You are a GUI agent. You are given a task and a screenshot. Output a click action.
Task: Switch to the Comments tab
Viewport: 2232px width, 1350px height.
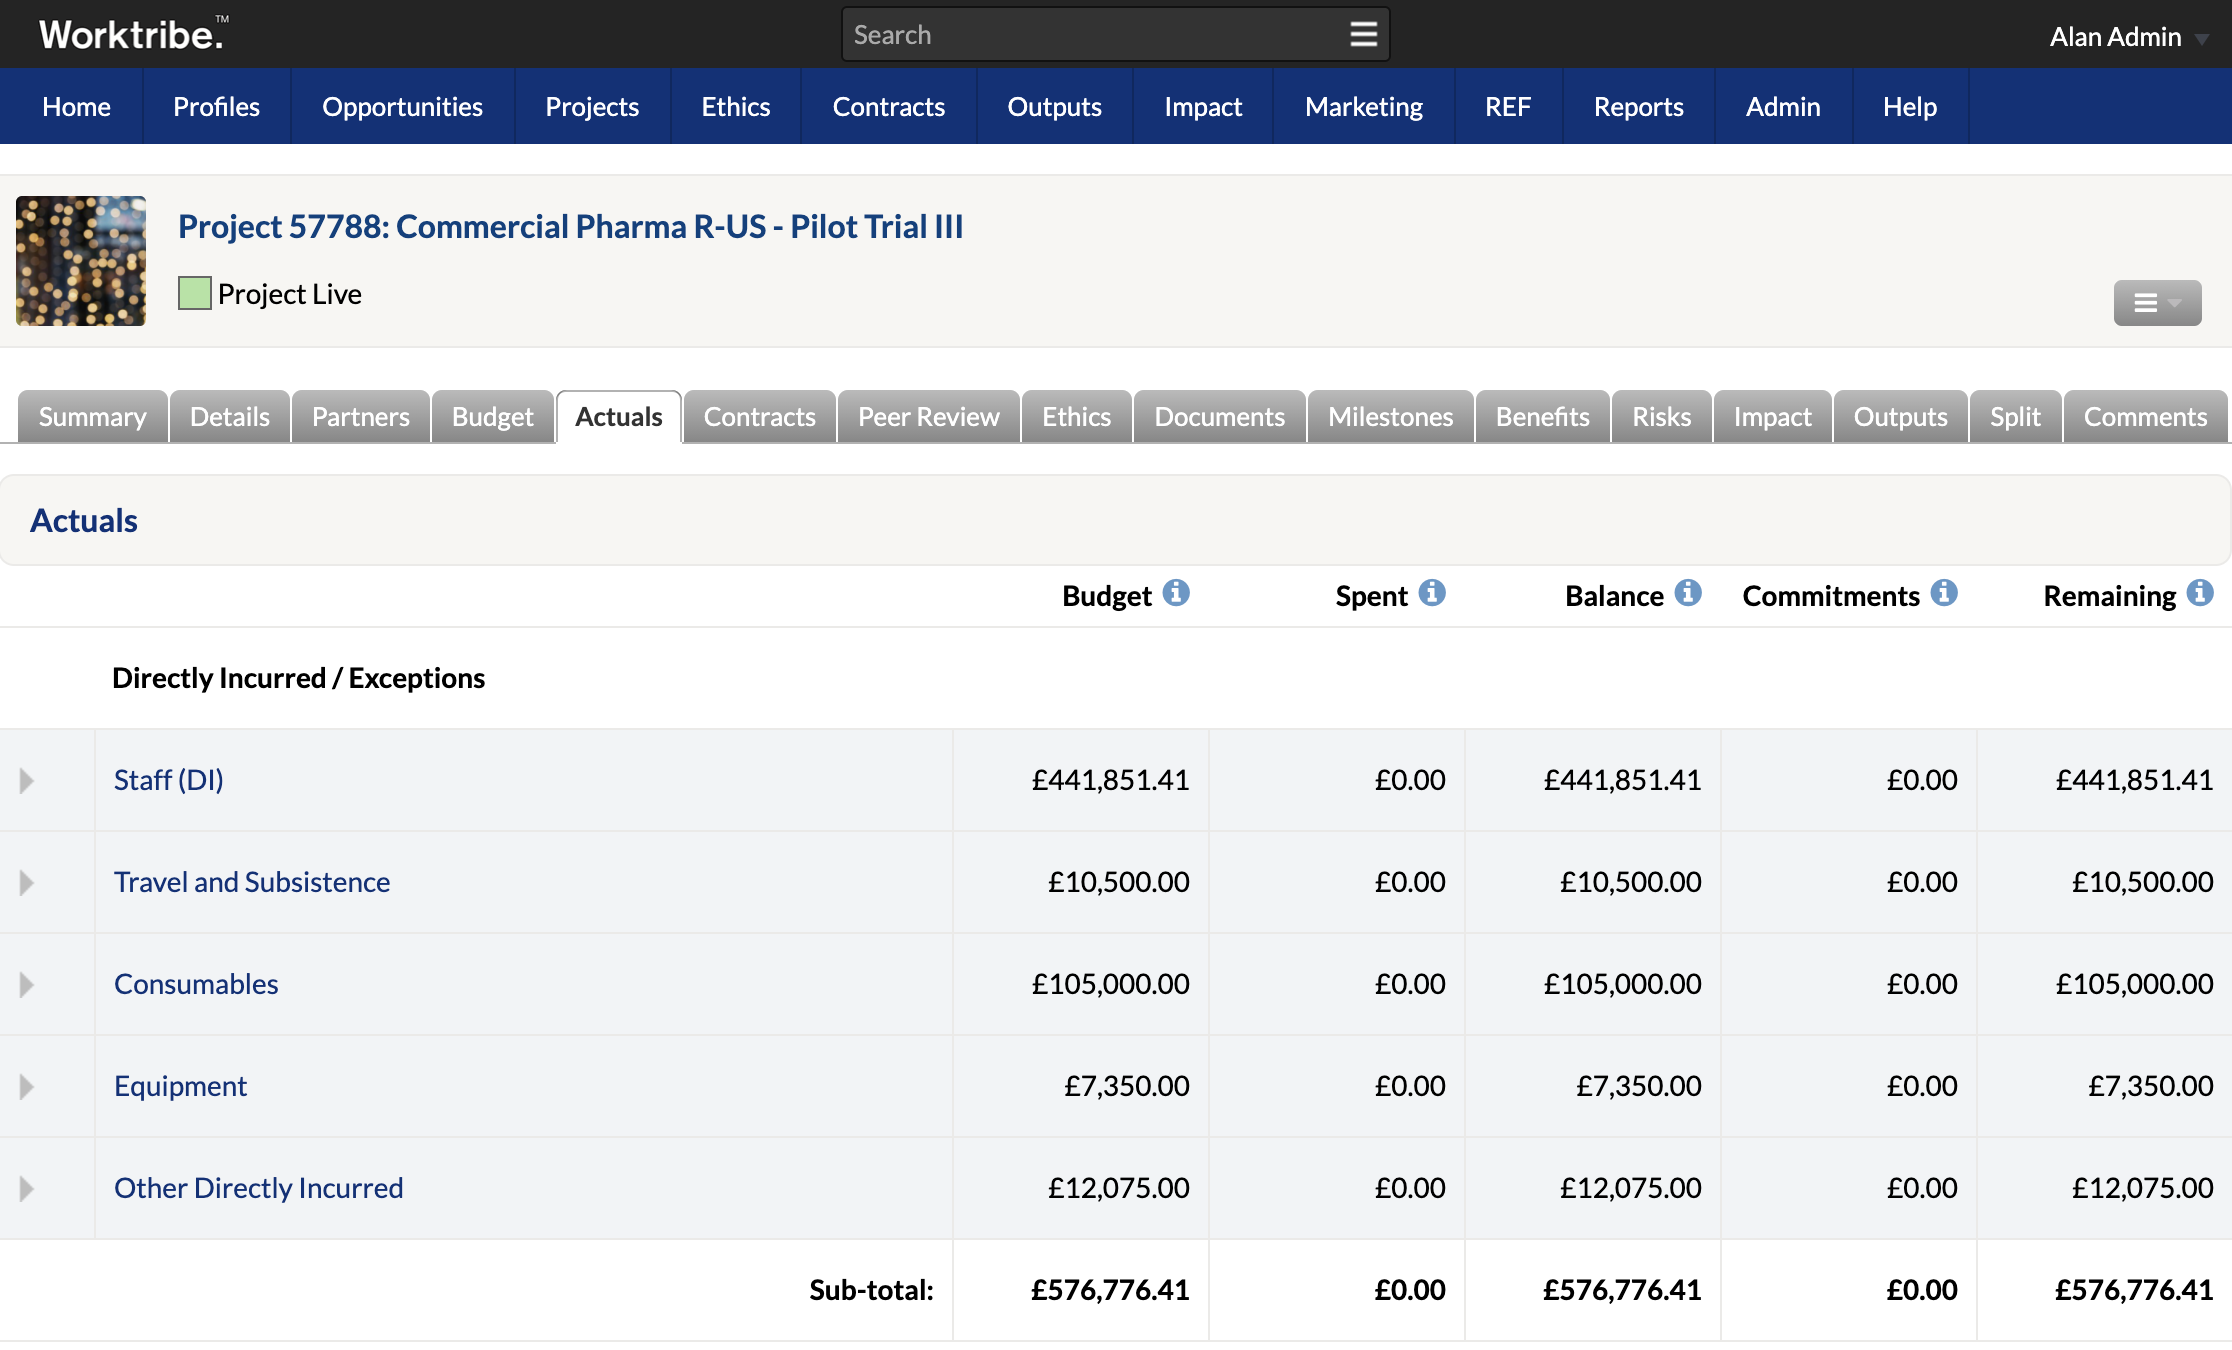point(2145,416)
